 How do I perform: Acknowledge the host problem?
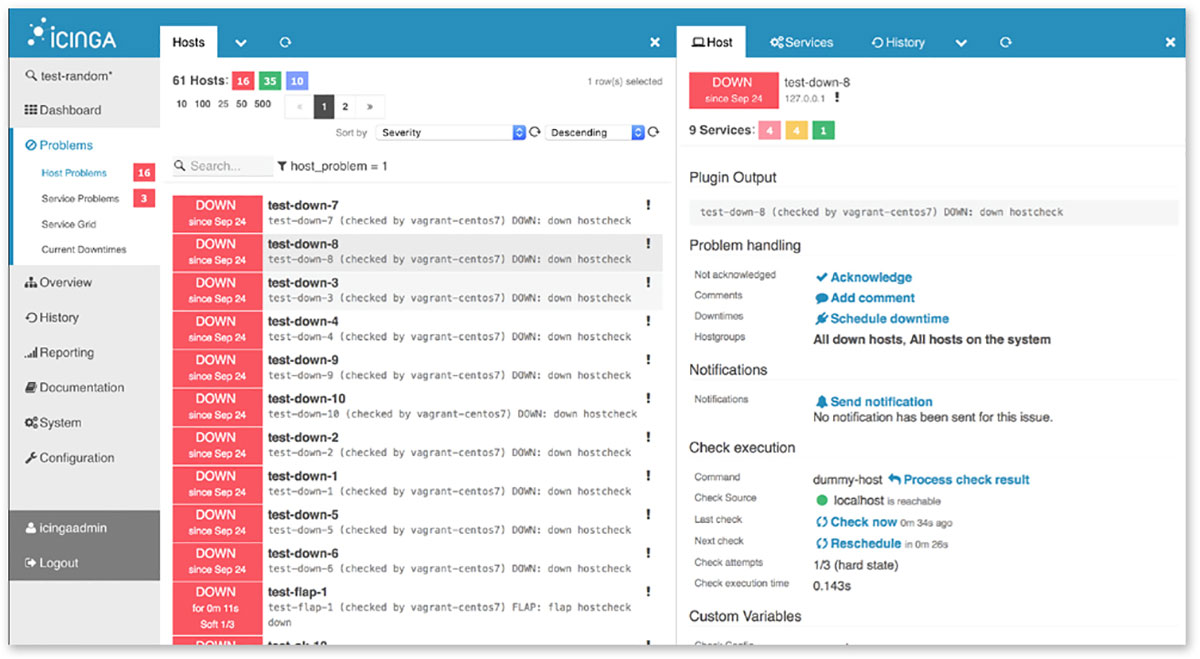864,277
